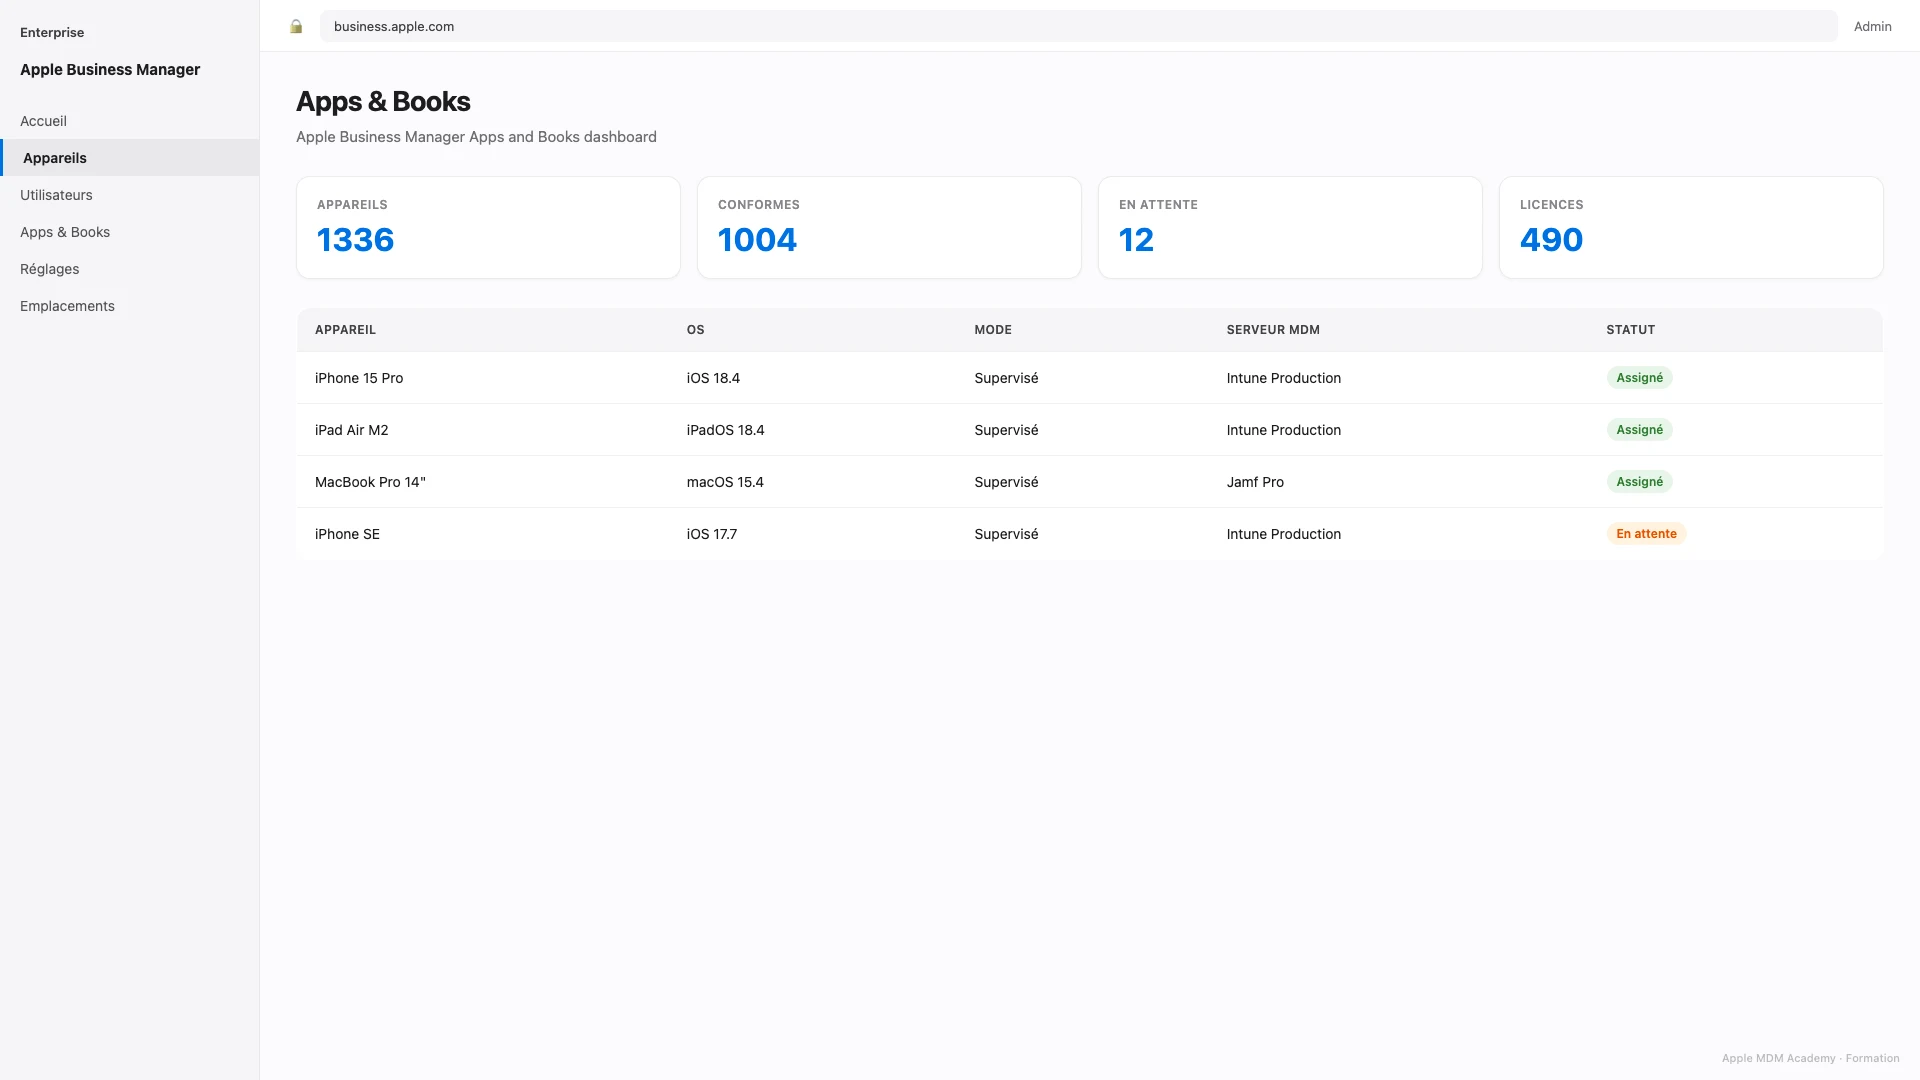Click Intune Production in the iPhone 15 Pro row
1920x1080 pixels.
[1283, 378]
